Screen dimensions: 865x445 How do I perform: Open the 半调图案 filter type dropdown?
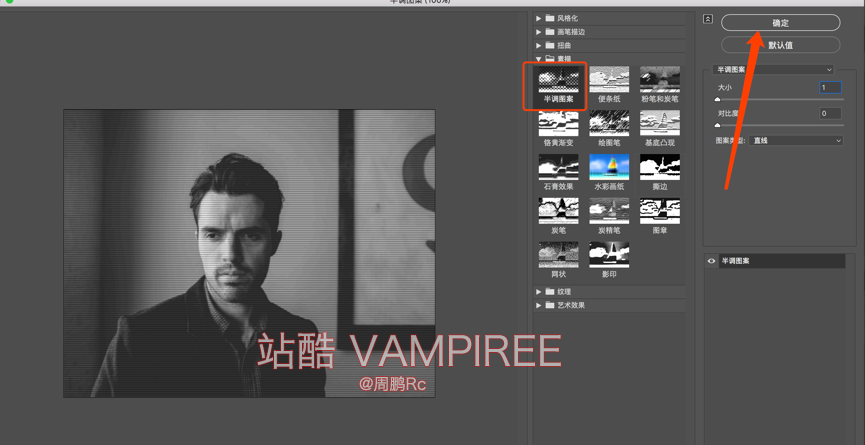(x=773, y=69)
